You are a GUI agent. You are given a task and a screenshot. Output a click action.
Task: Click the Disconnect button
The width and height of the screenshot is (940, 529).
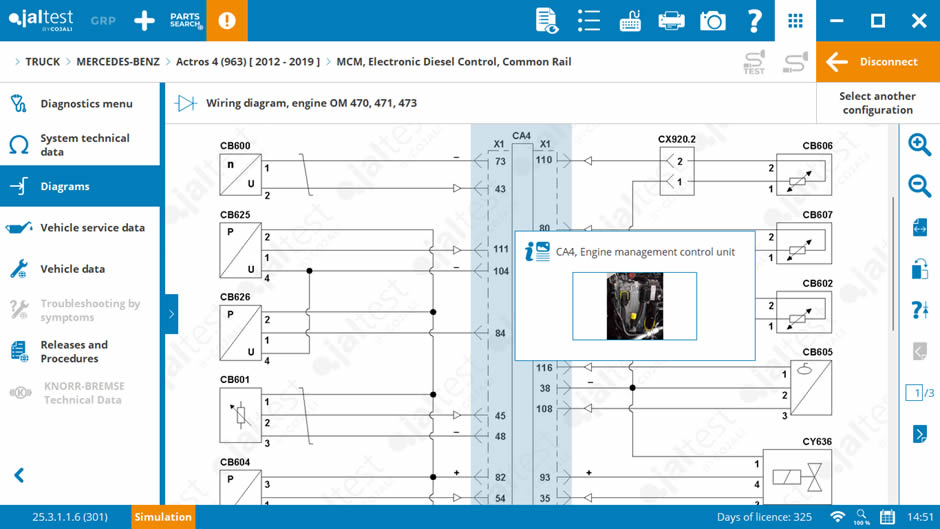[x=878, y=62]
